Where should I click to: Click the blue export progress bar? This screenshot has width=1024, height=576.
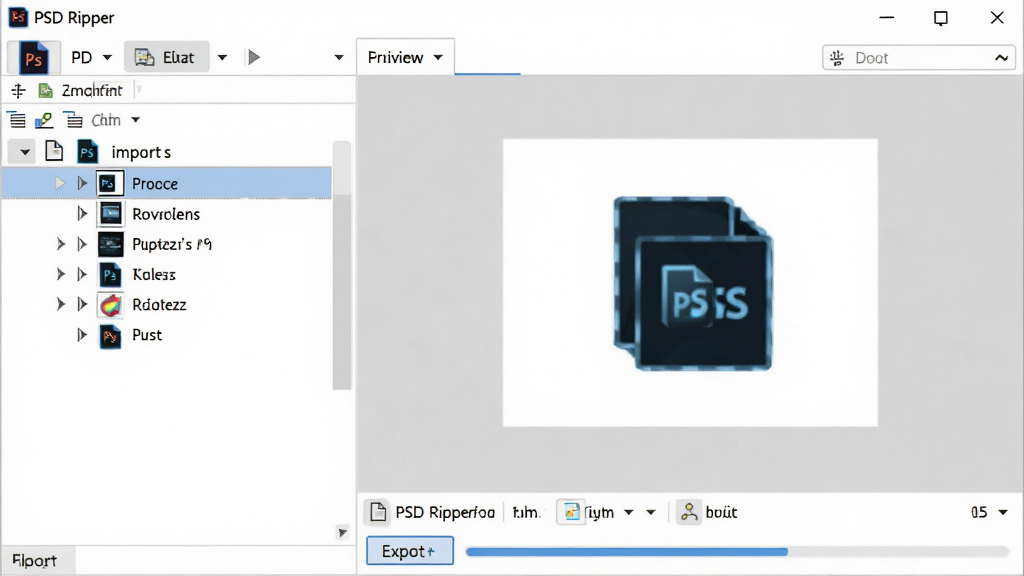(x=626, y=552)
